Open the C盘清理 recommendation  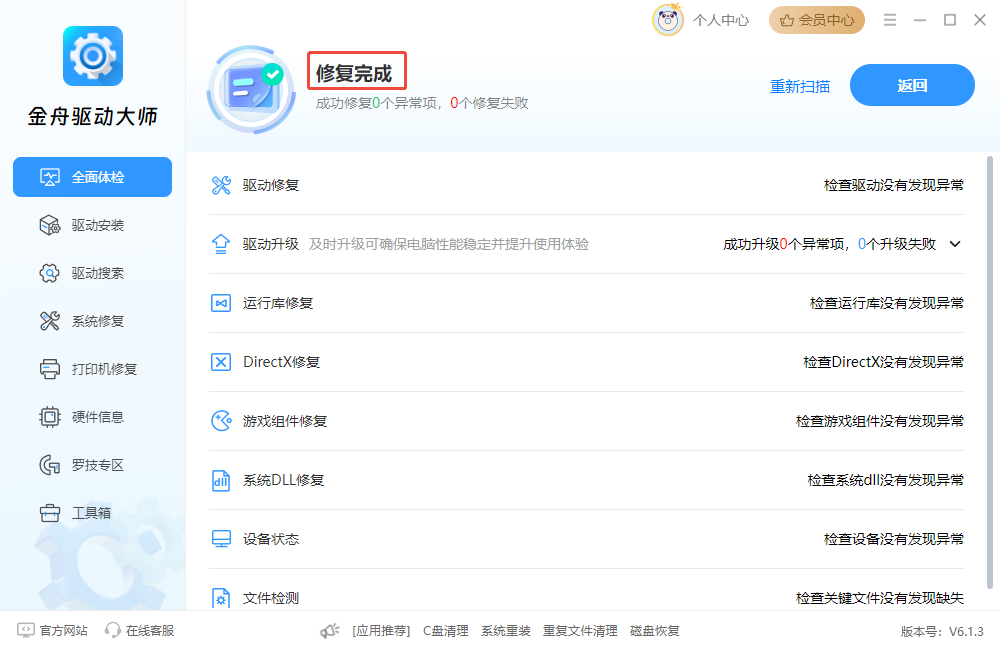click(x=446, y=631)
